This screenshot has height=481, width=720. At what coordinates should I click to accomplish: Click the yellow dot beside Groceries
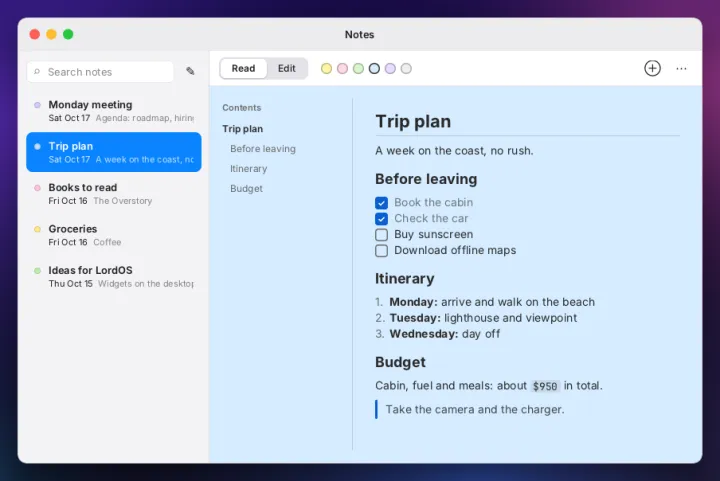coord(38,229)
